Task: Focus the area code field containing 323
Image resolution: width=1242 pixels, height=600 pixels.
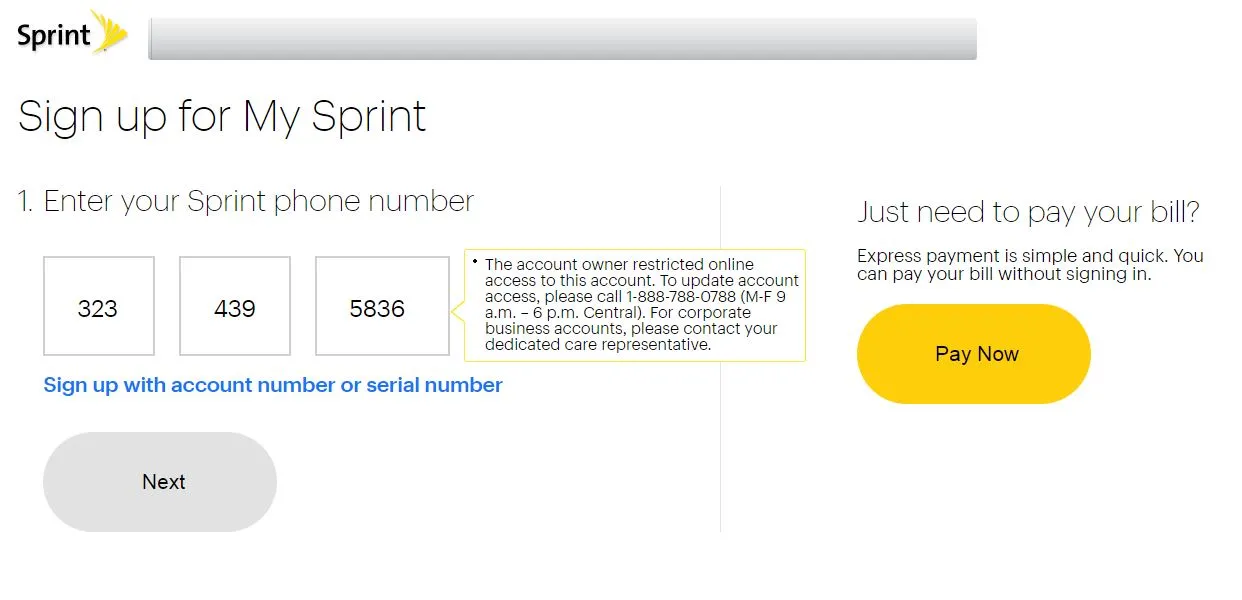Action: pyautogui.click(x=99, y=306)
